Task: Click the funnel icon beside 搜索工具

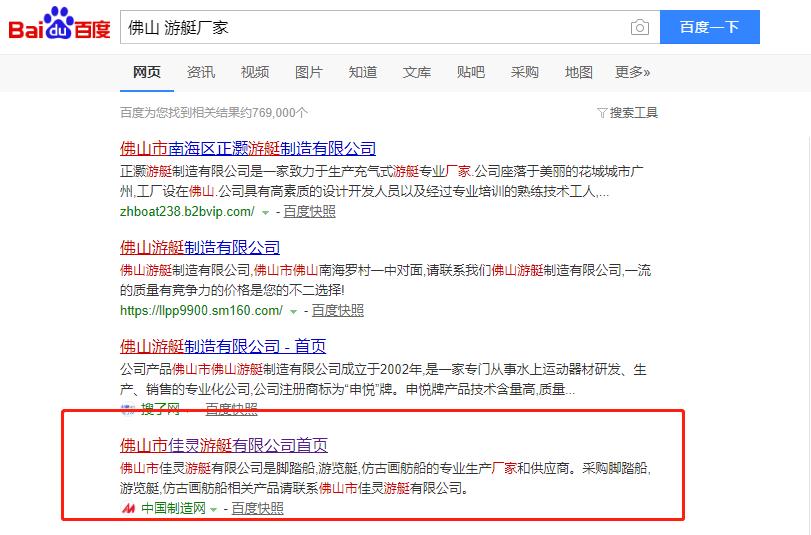Action: point(602,113)
